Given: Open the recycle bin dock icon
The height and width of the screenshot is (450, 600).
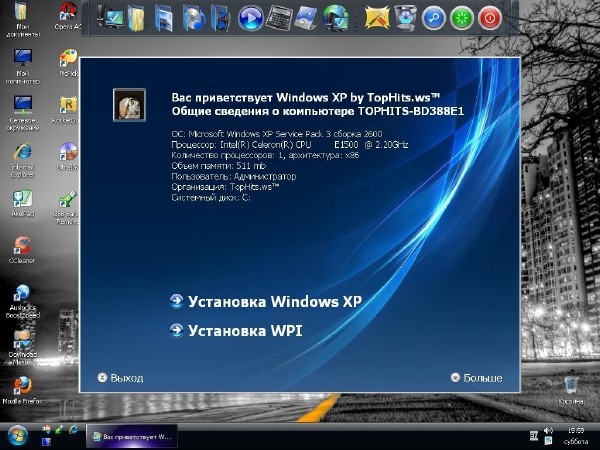Looking at the screenshot, I should pyautogui.click(x=406, y=18).
